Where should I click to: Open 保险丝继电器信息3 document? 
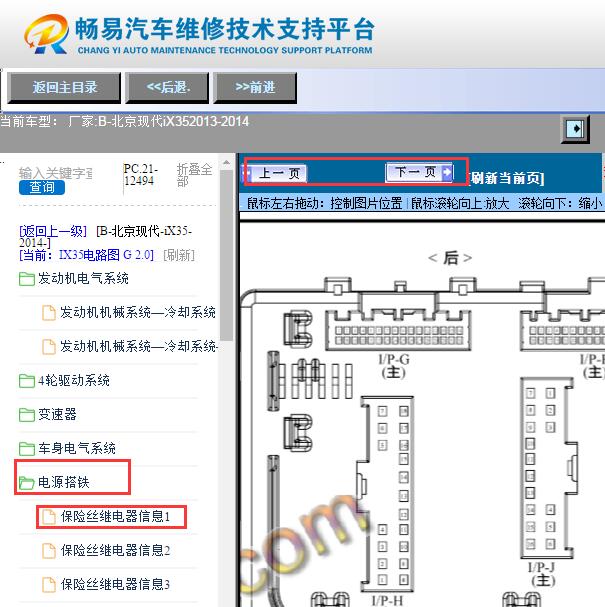click(x=115, y=585)
